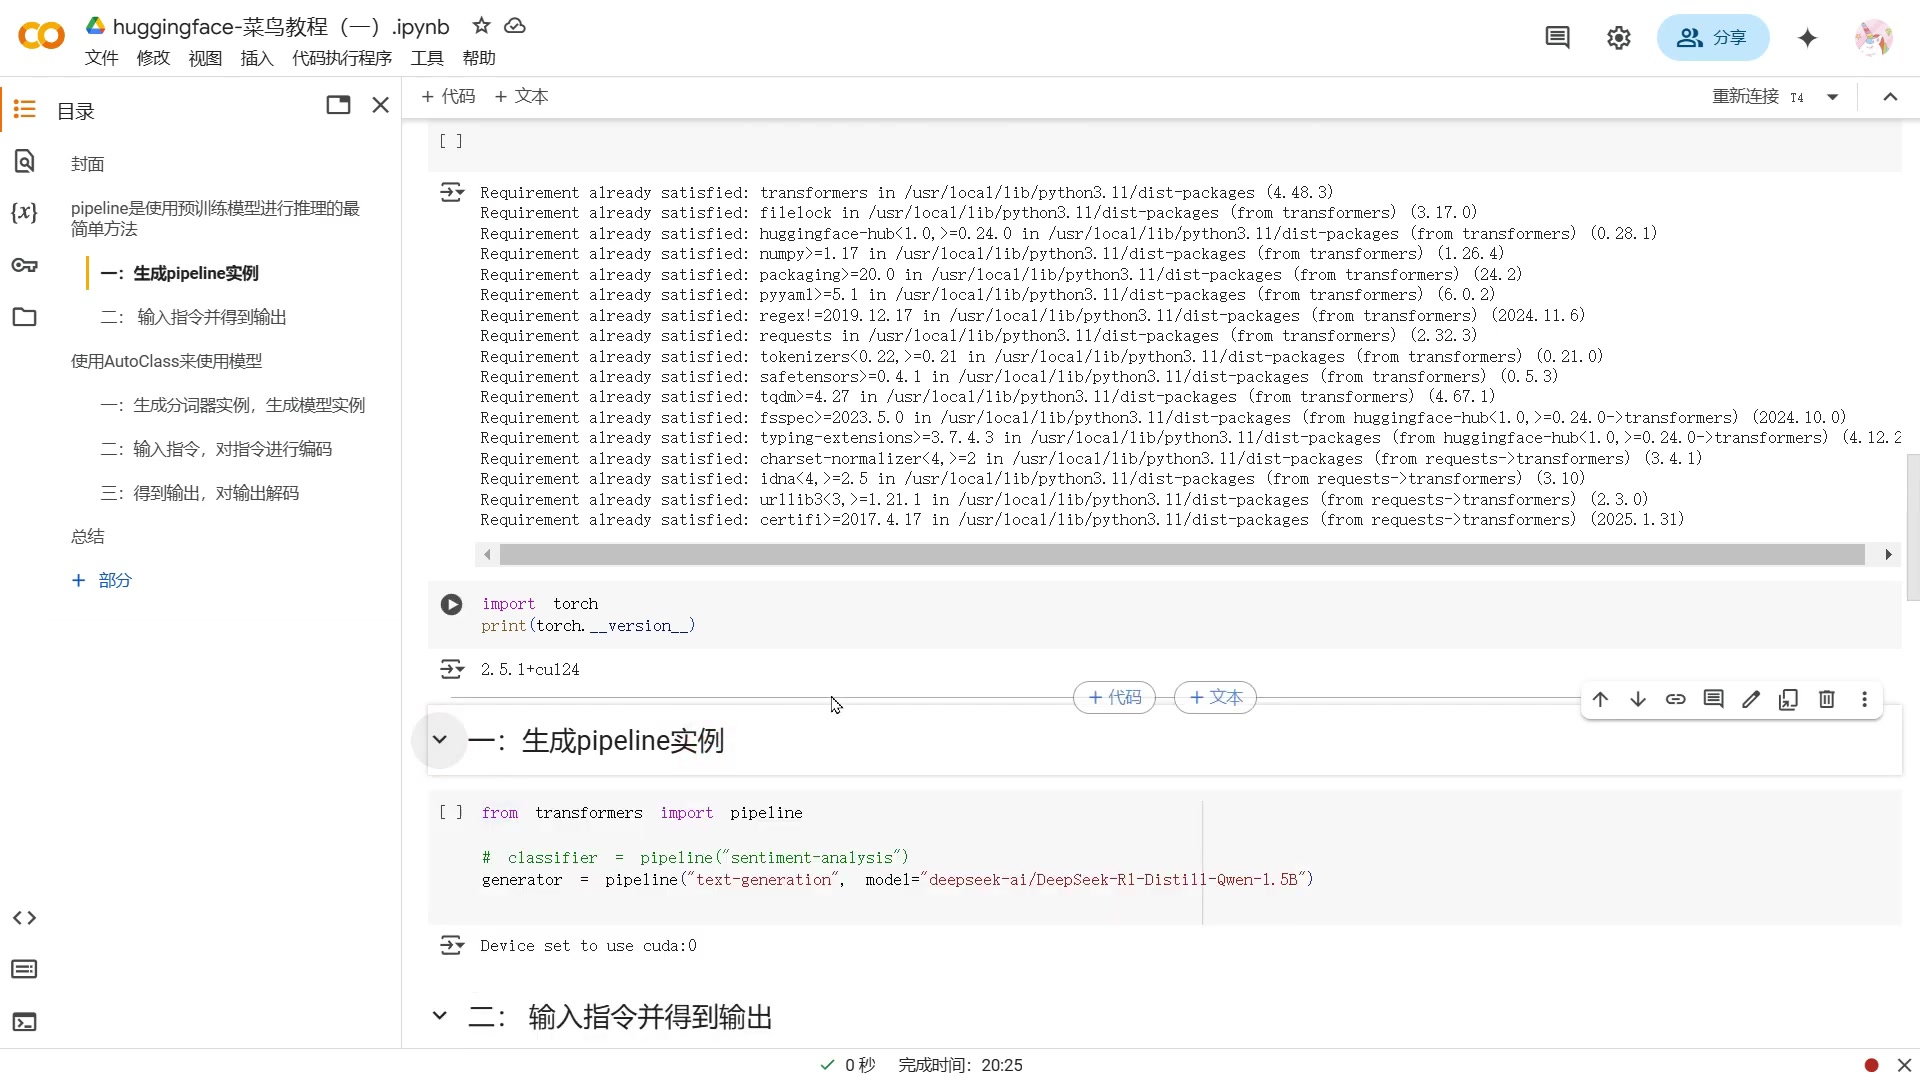Click the 分享 share button
The width and height of the screenshot is (1920, 1080).
point(1713,38)
